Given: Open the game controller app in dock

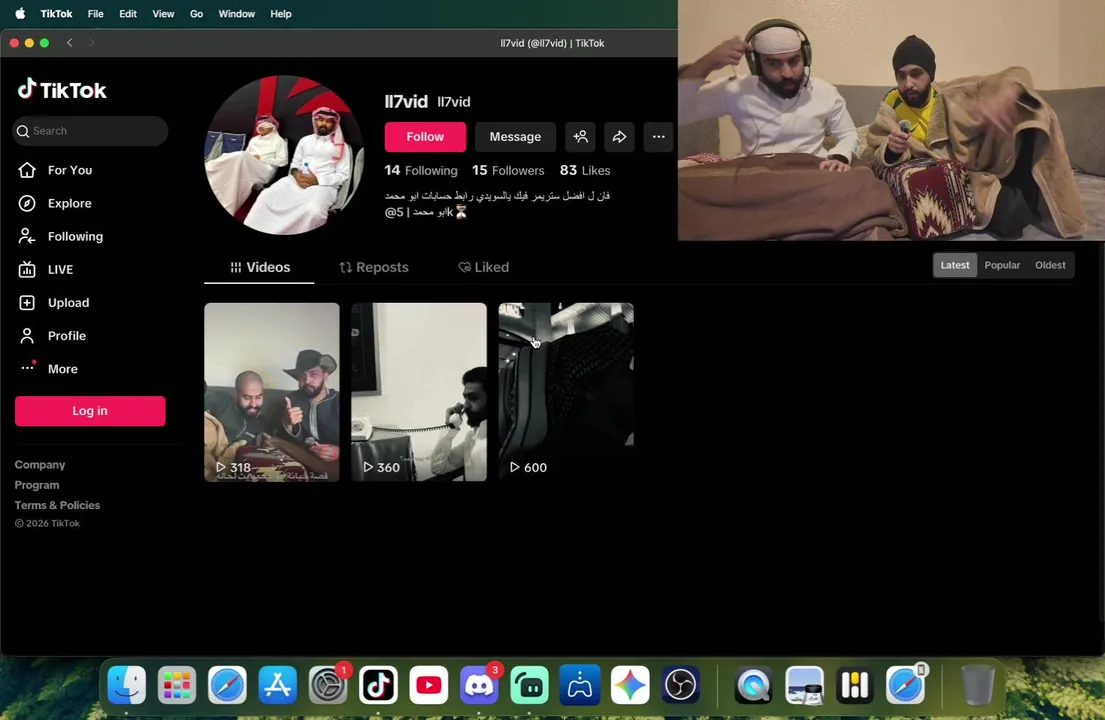Looking at the screenshot, I should click(580, 685).
